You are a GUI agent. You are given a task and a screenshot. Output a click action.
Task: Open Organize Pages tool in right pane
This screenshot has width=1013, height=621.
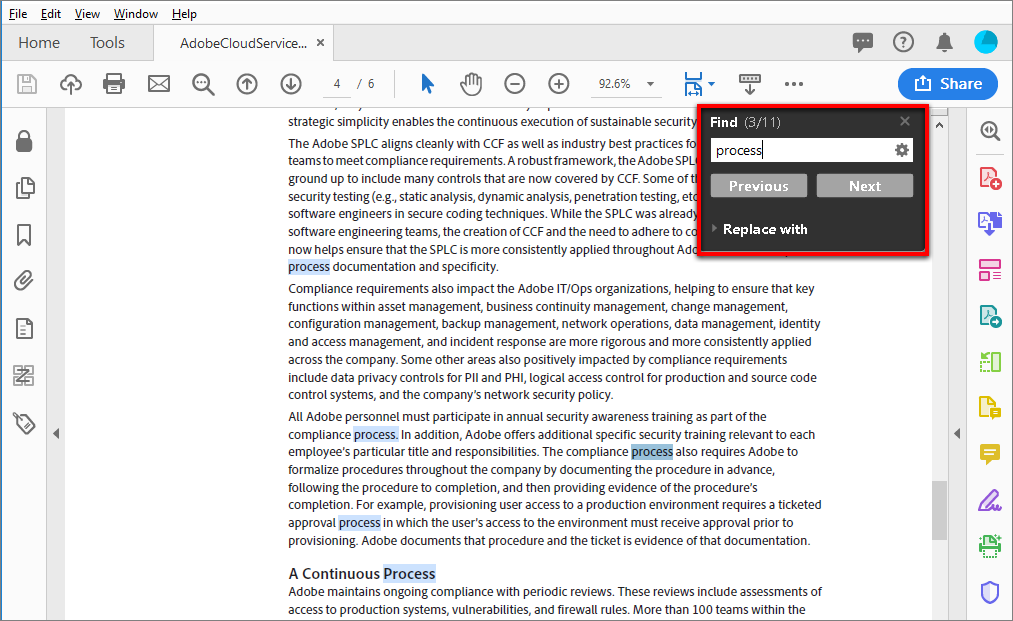tap(990, 270)
